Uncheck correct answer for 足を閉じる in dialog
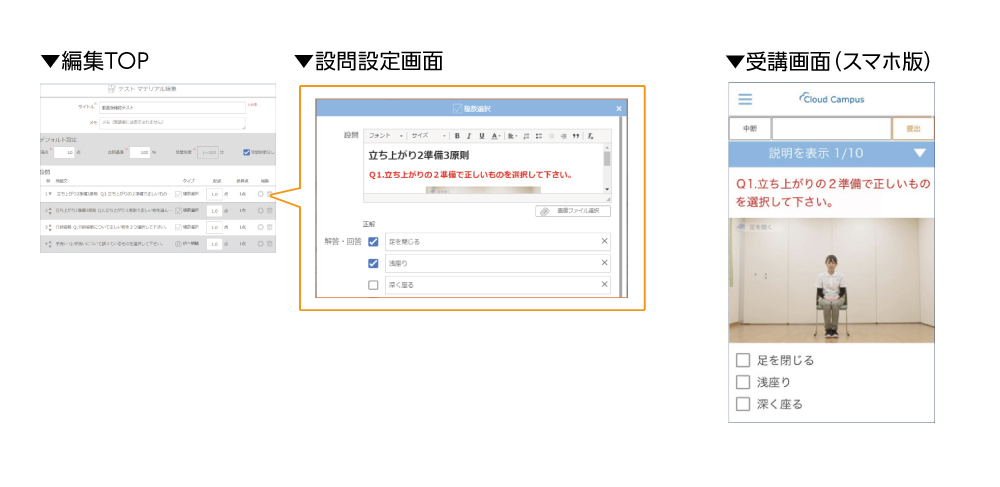Image resolution: width=1000 pixels, height=487 pixels. click(x=373, y=242)
